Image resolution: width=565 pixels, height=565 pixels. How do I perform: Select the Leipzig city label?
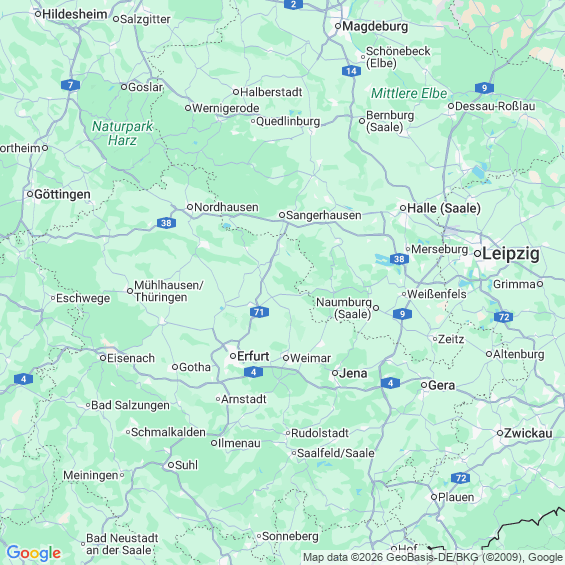pos(511,254)
